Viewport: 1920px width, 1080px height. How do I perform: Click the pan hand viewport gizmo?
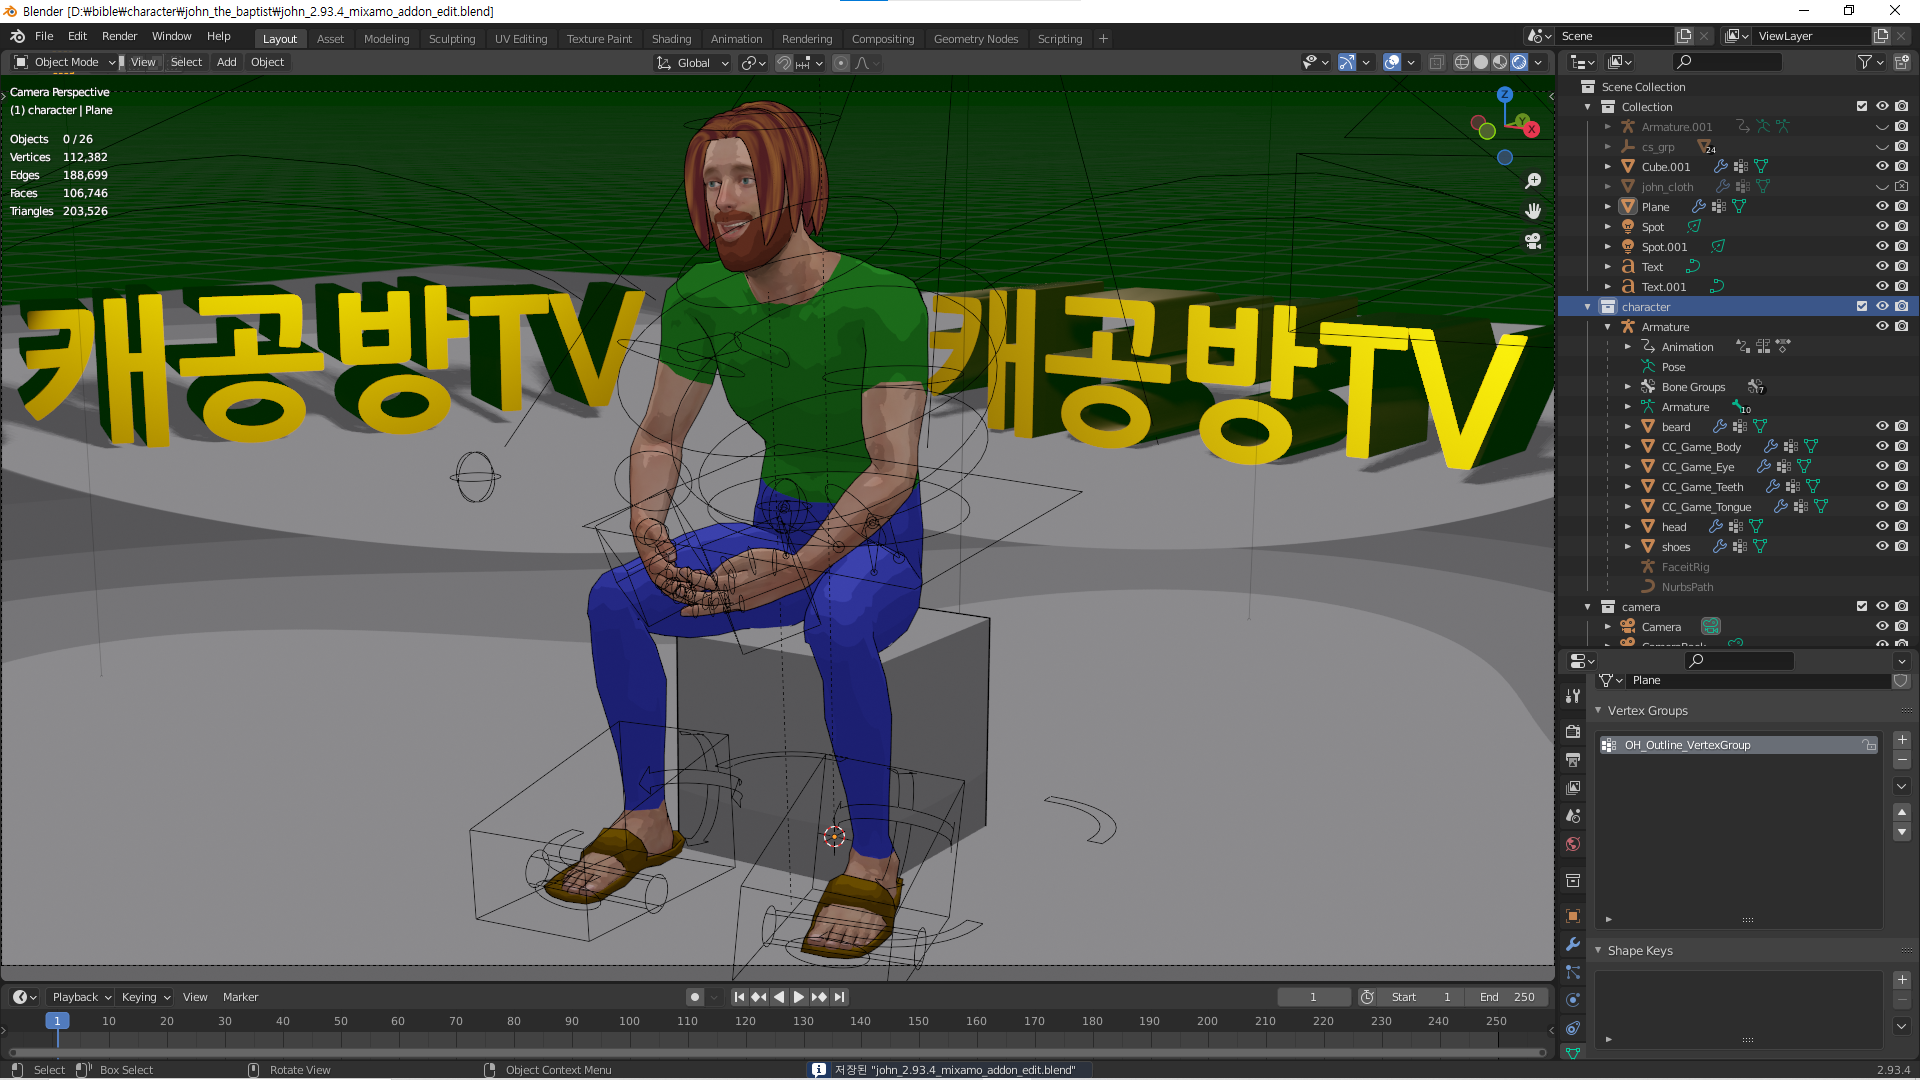point(1533,211)
